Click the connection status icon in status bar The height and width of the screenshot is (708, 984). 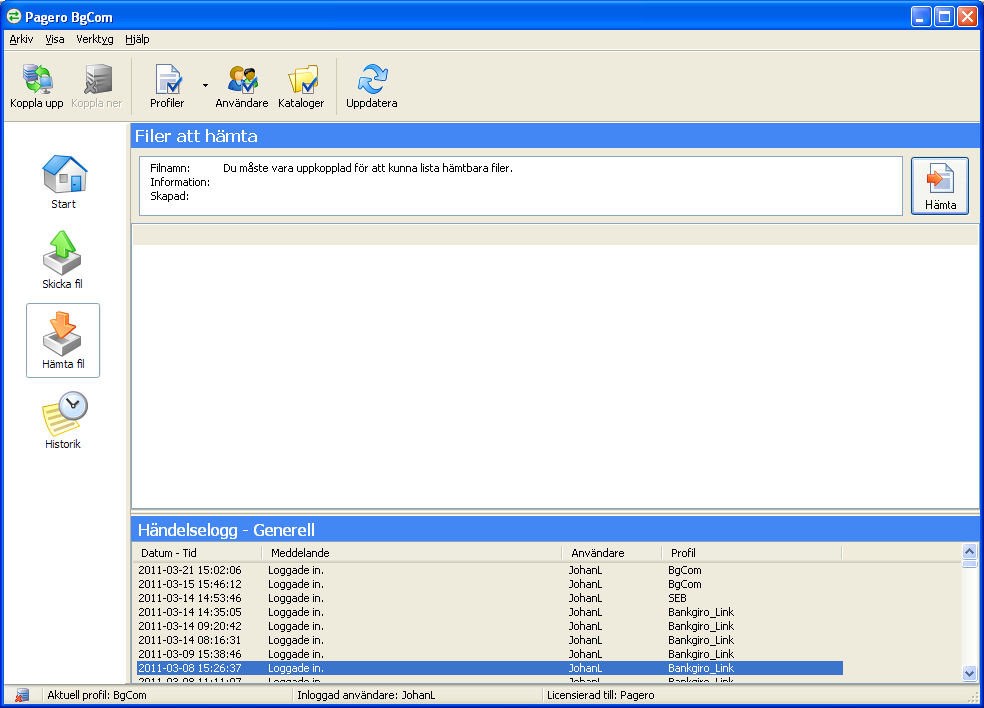[x=22, y=695]
